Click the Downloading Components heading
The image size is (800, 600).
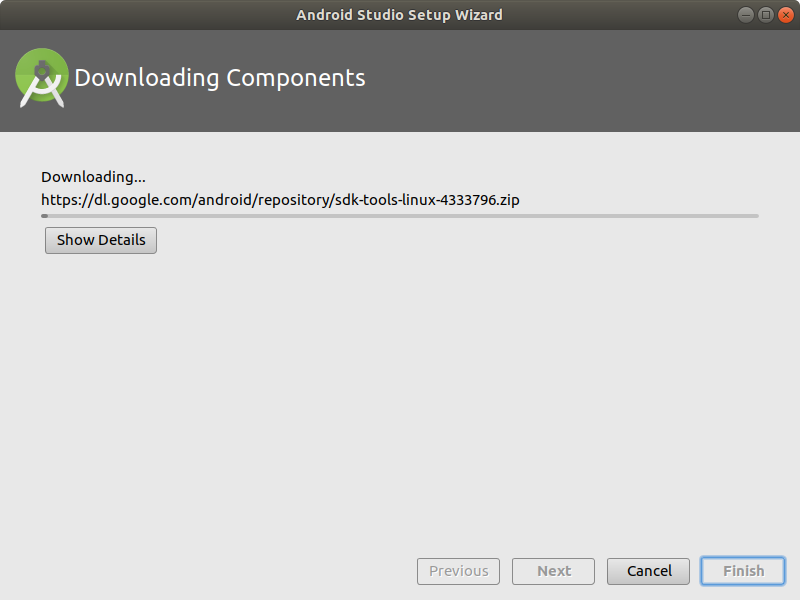[x=220, y=78]
